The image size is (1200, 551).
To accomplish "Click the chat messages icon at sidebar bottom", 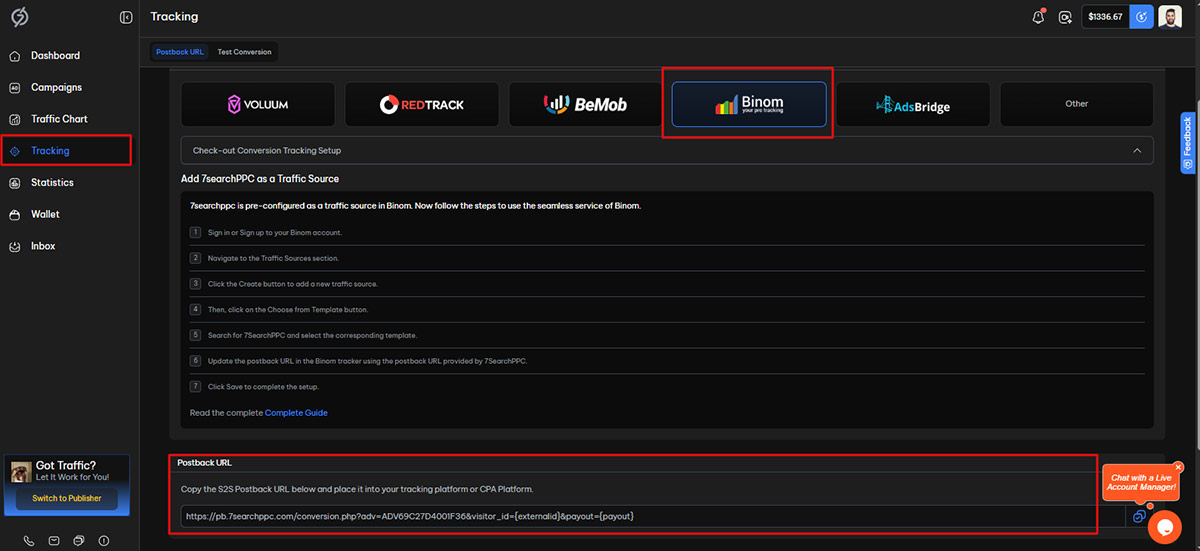I will [x=79, y=541].
